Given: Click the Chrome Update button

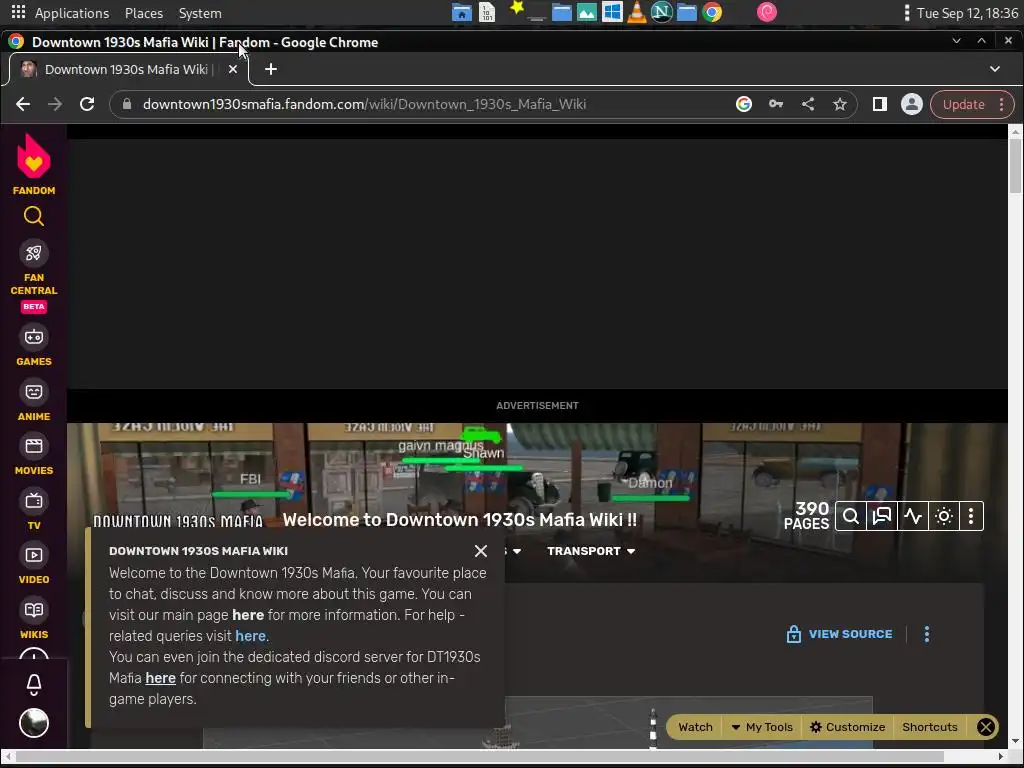Looking at the screenshot, I should coord(963,104).
